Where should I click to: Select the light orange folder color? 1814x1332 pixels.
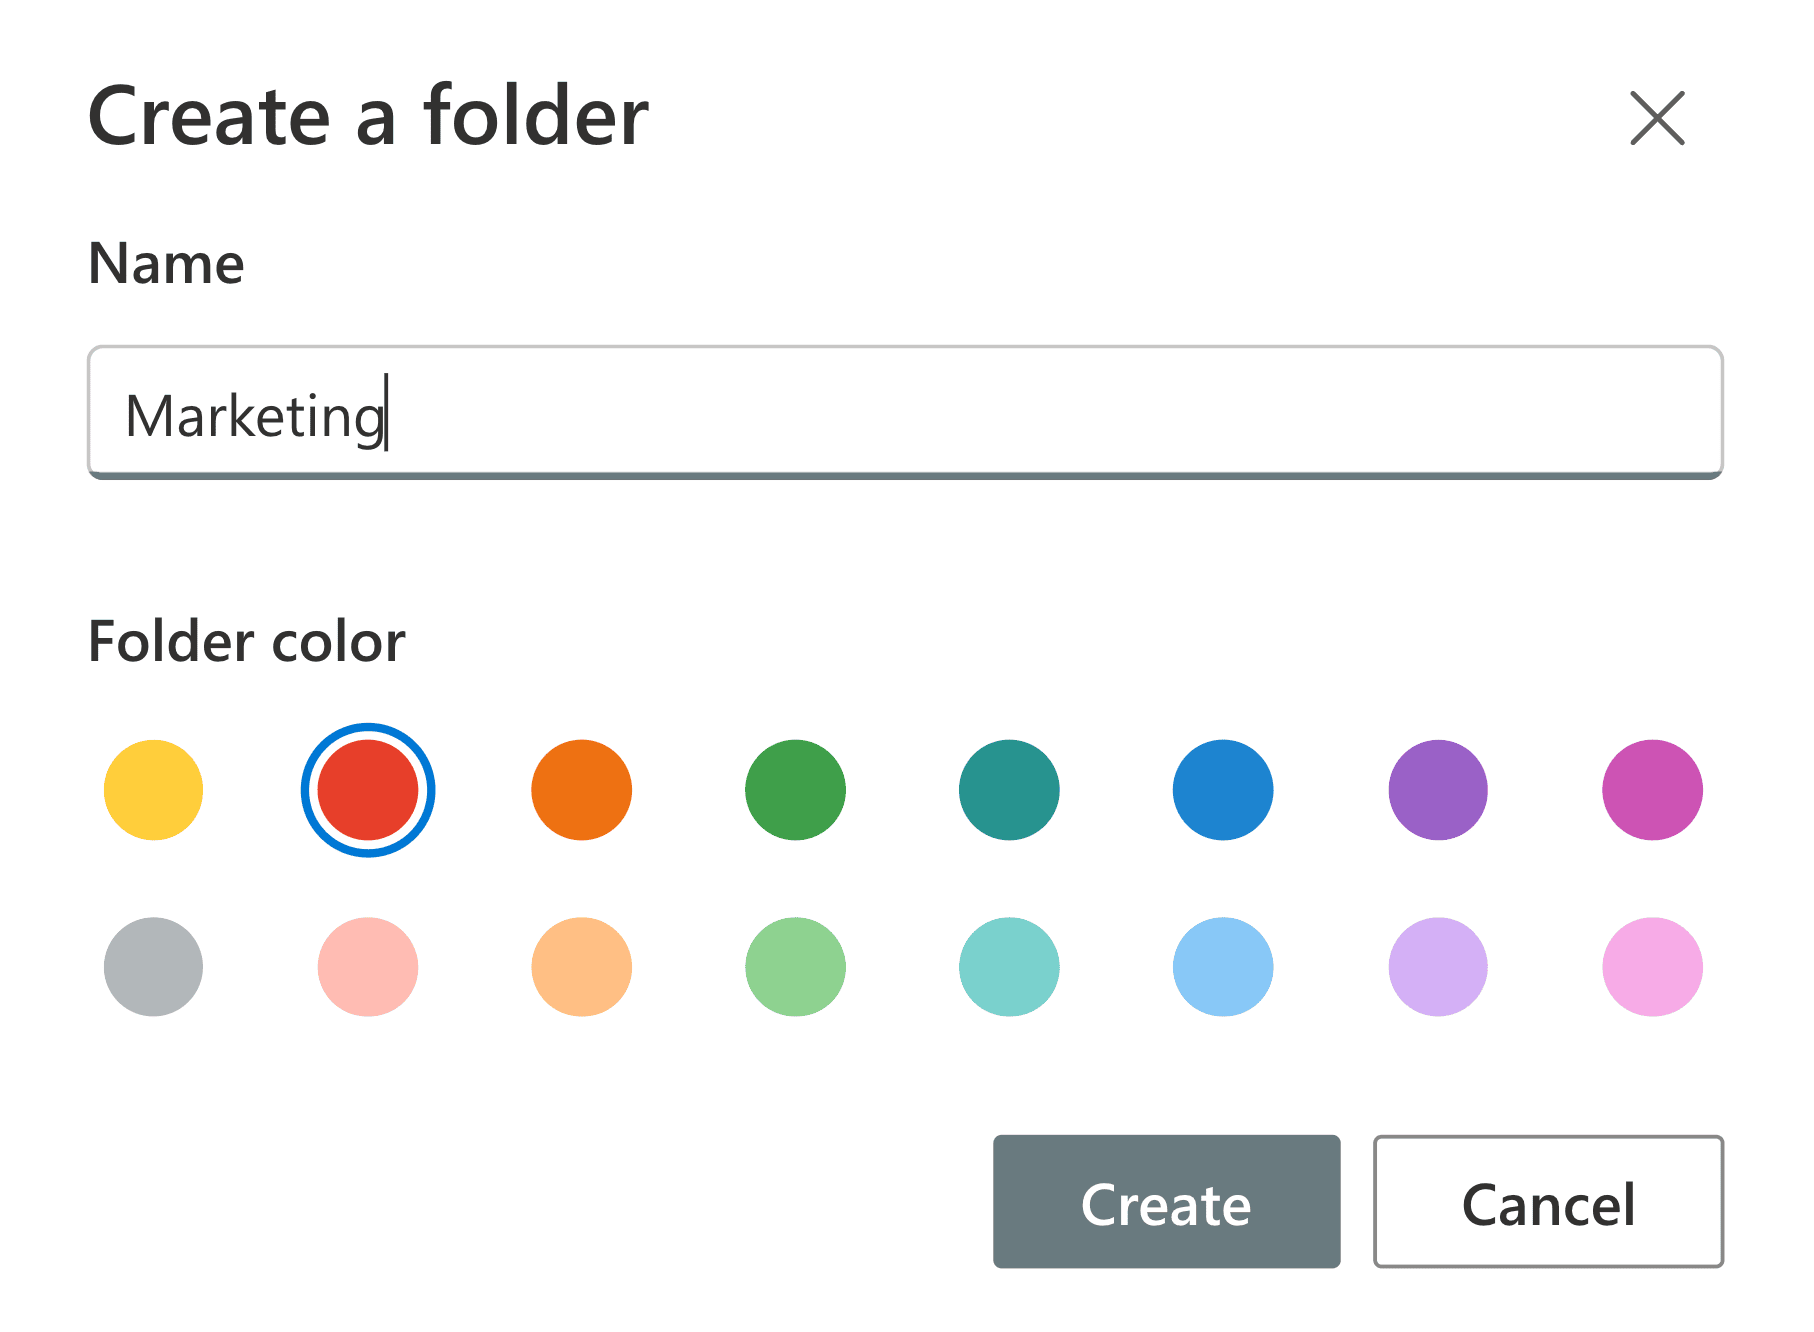[580, 967]
